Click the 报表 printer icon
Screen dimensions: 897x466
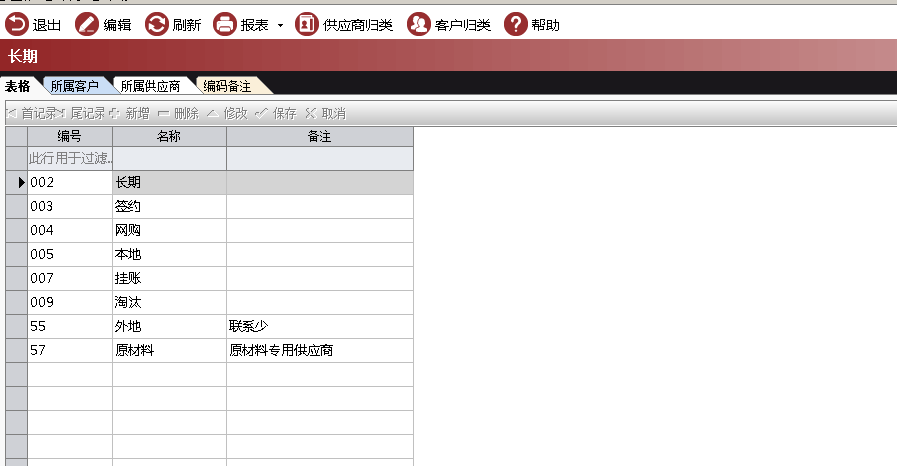click(225, 25)
